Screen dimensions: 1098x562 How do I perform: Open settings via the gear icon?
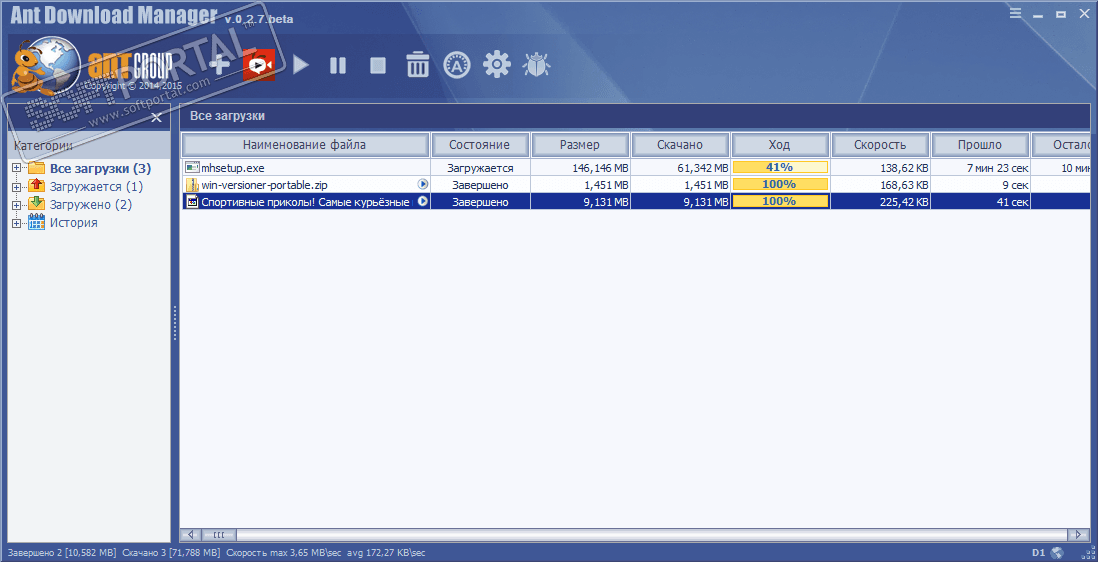497,64
